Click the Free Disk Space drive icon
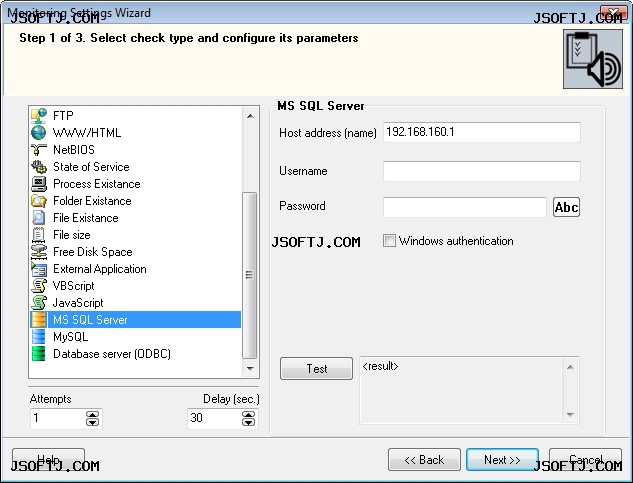Viewport: 633px width, 483px height. (39, 252)
